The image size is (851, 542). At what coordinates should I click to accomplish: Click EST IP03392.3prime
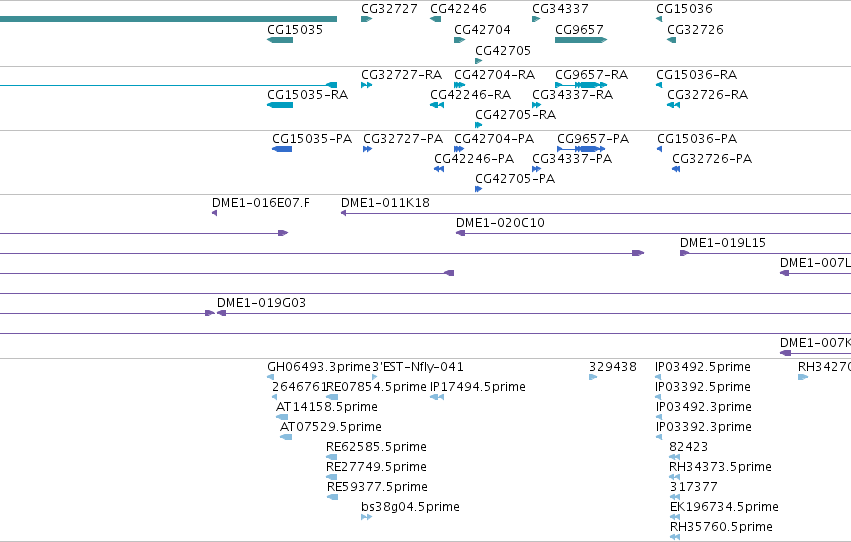703,428
